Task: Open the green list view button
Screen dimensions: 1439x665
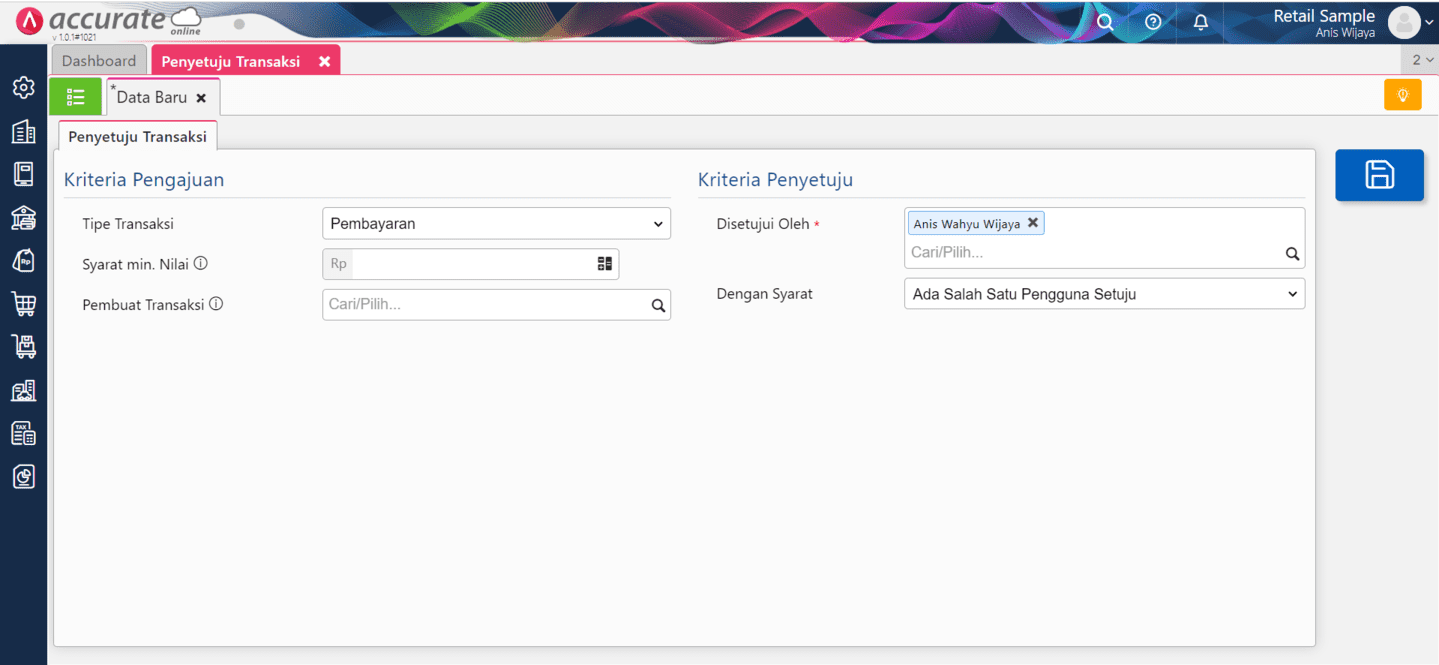Action: [x=76, y=97]
